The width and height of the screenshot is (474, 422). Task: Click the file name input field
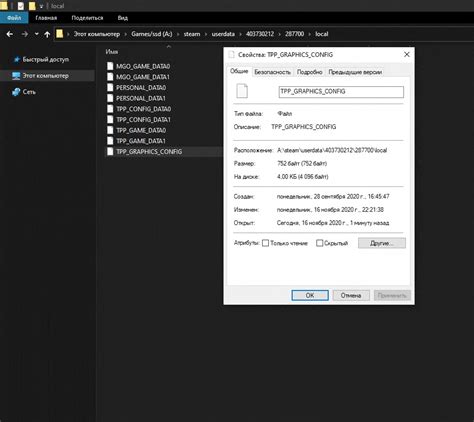(341, 92)
